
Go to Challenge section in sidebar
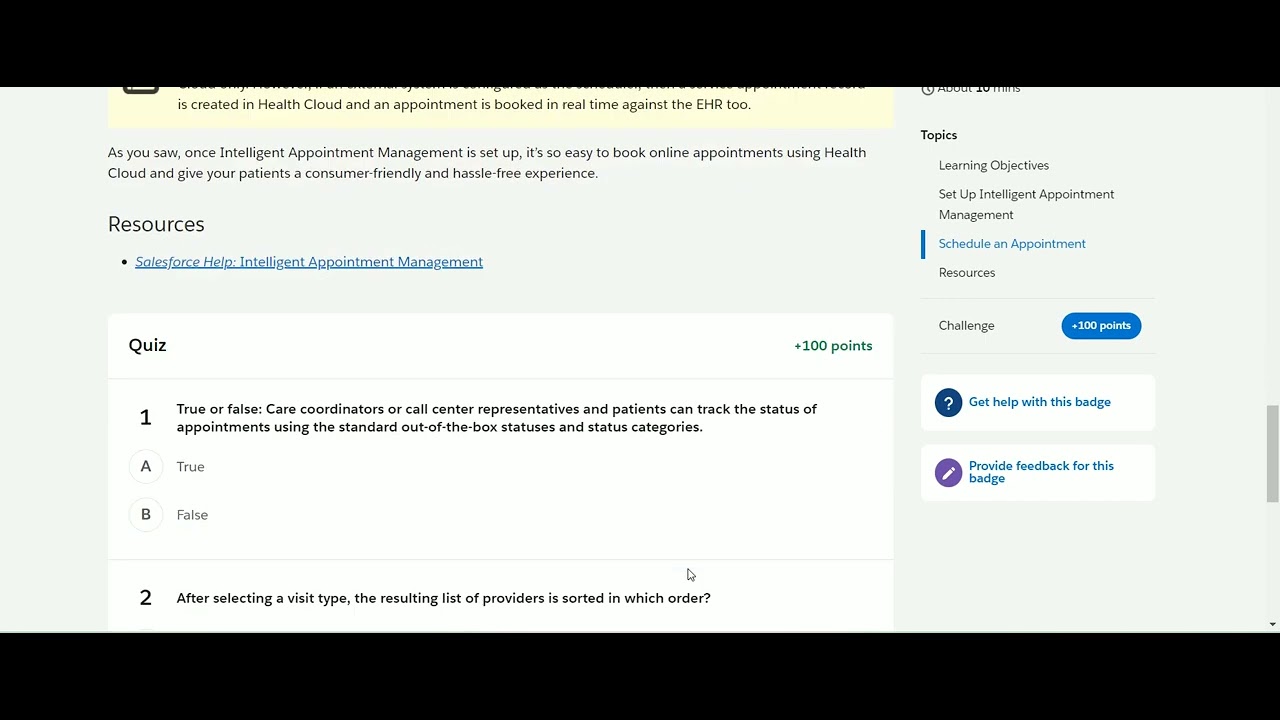point(966,325)
